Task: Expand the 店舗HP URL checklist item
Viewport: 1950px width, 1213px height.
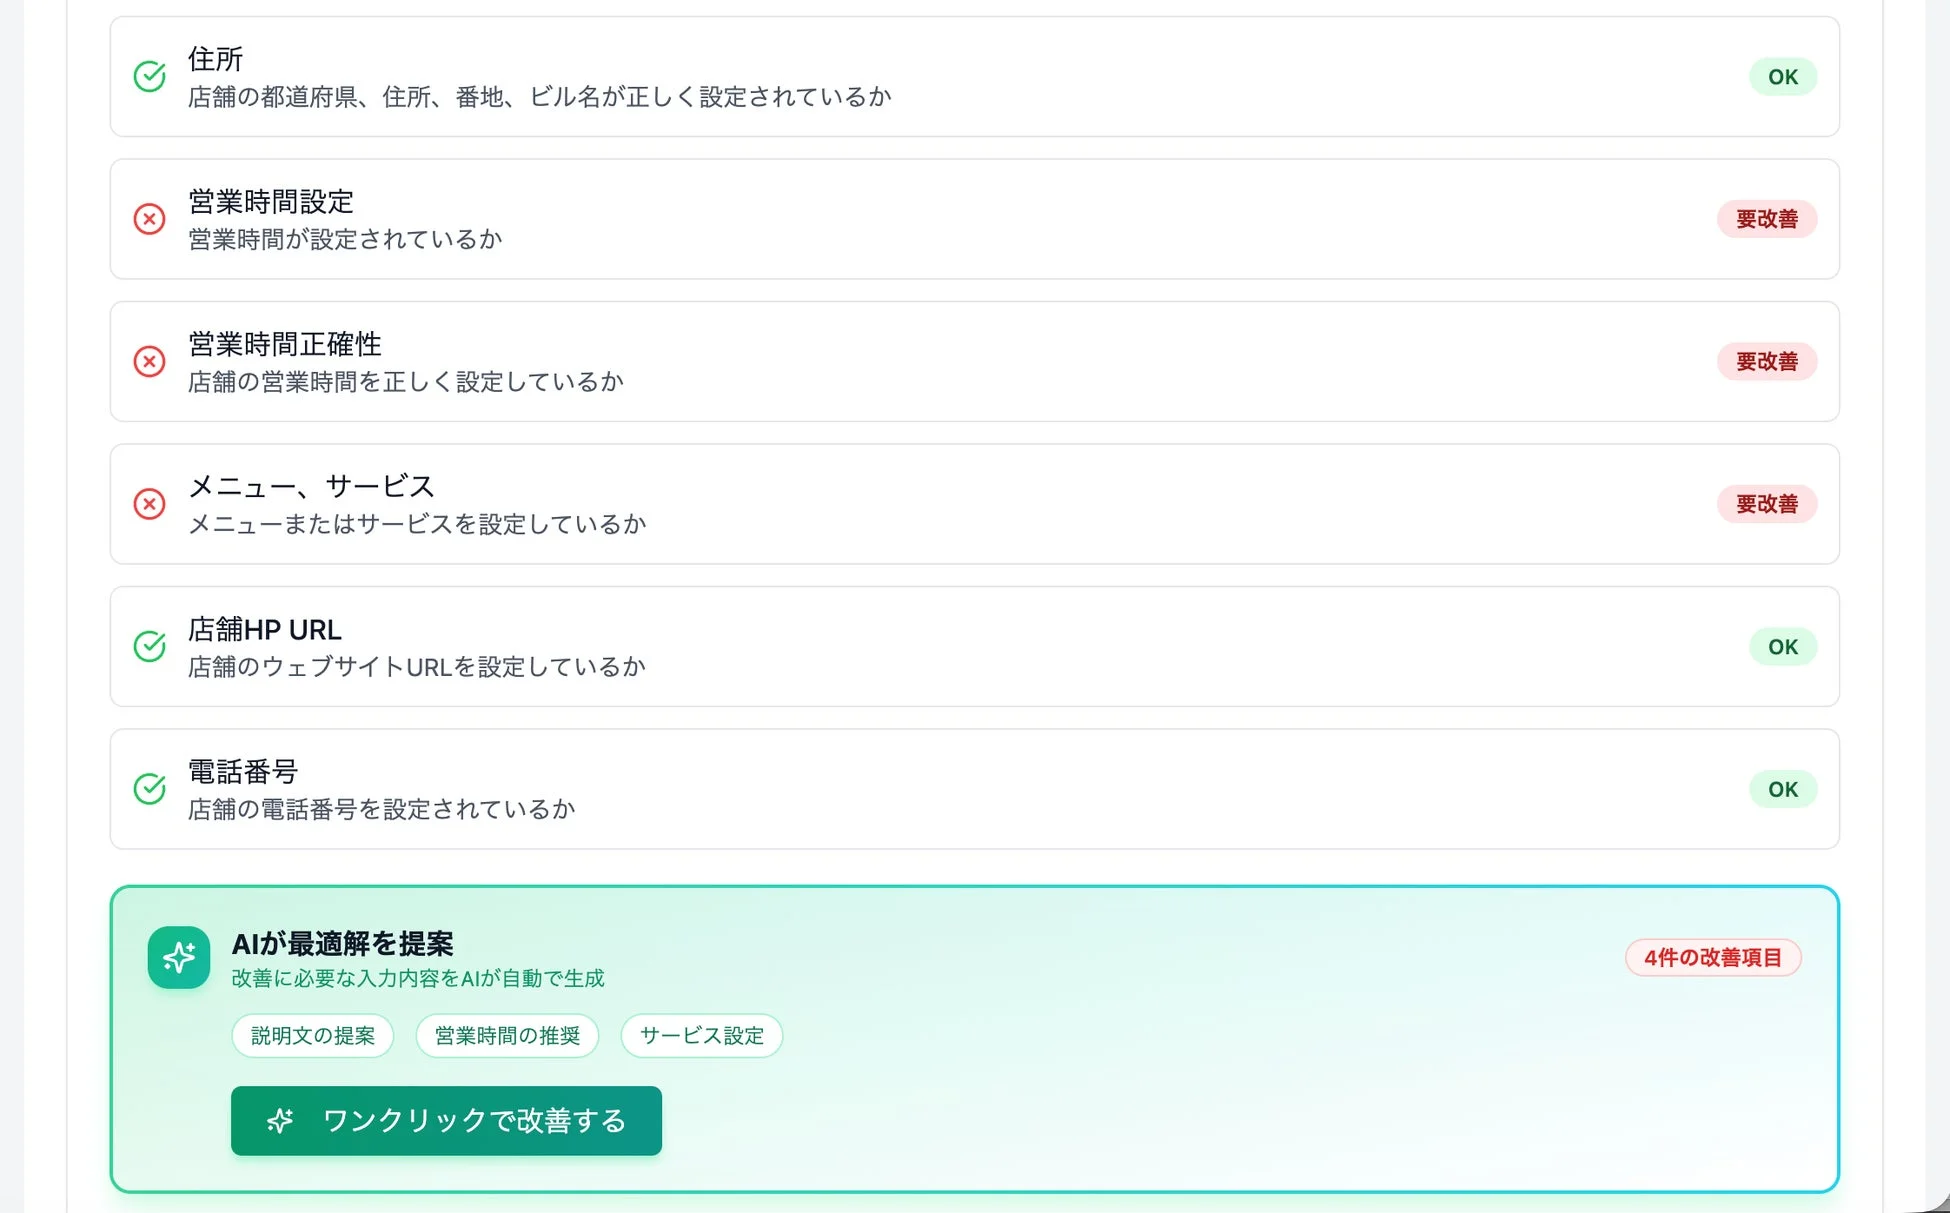Action: pyautogui.click(x=975, y=647)
